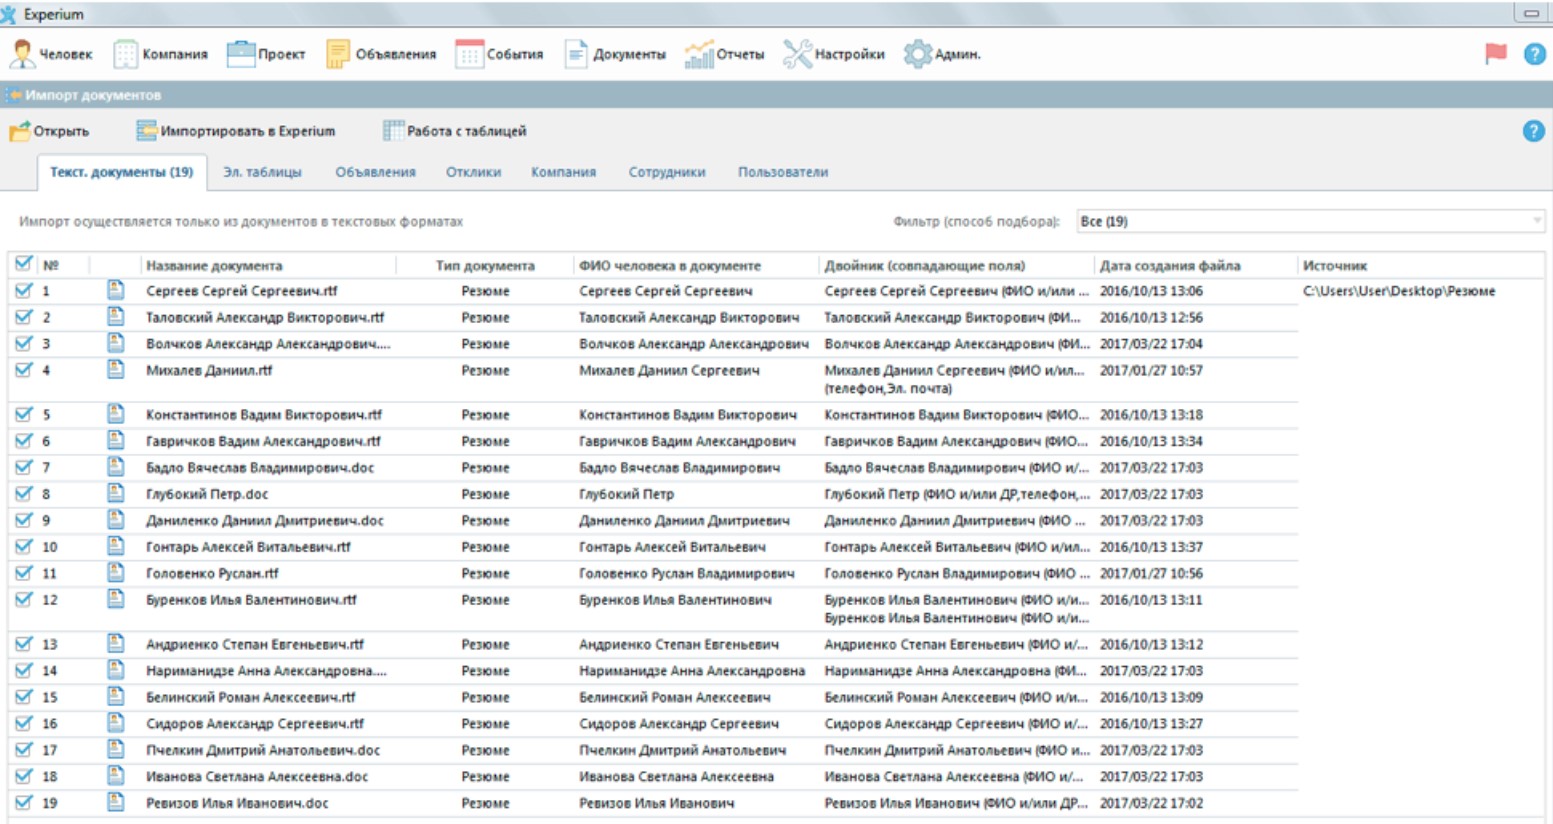The width and height of the screenshot is (1553, 824).
Task: Go to Проект module icon
Action: (241, 54)
